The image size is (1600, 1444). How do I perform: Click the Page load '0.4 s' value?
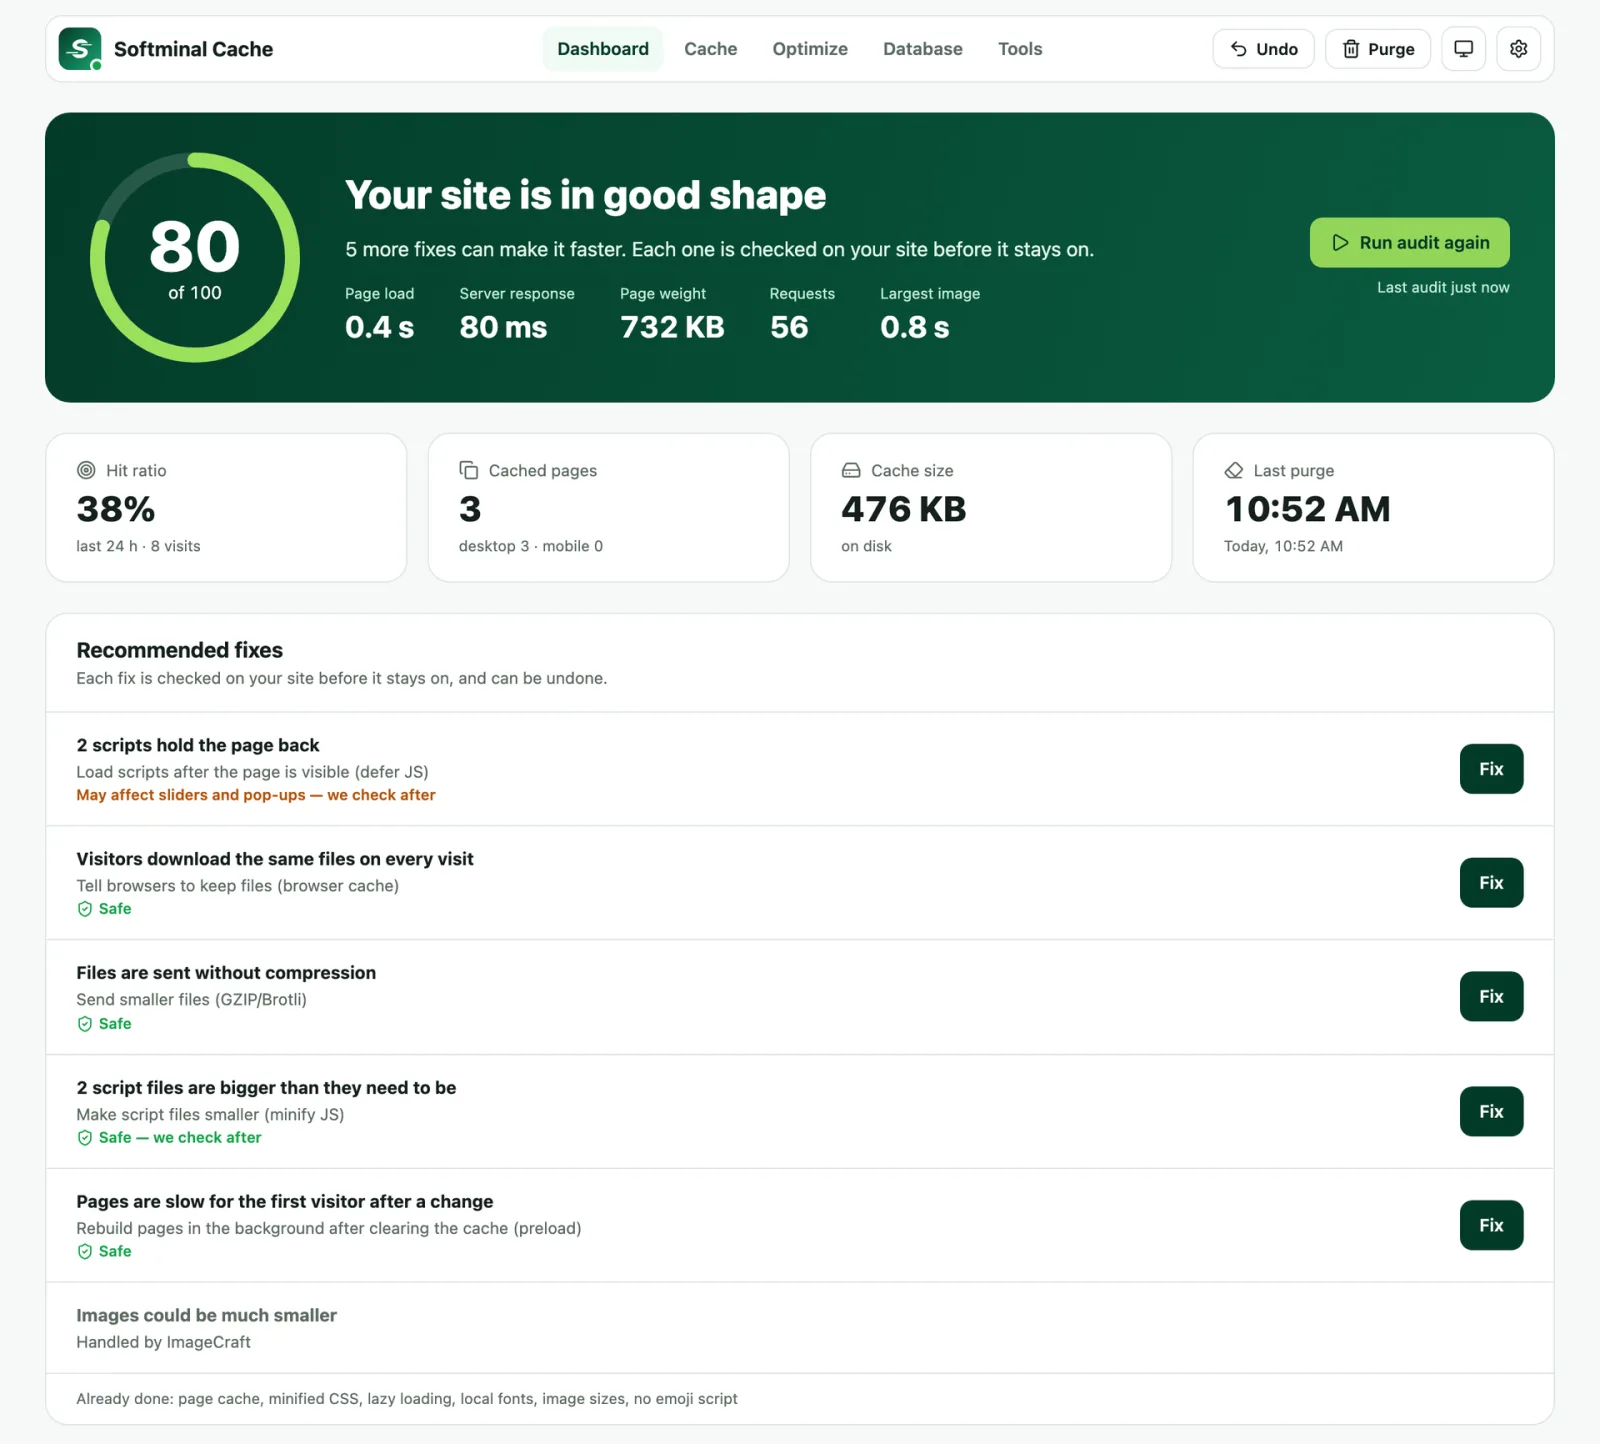point(379,327)
